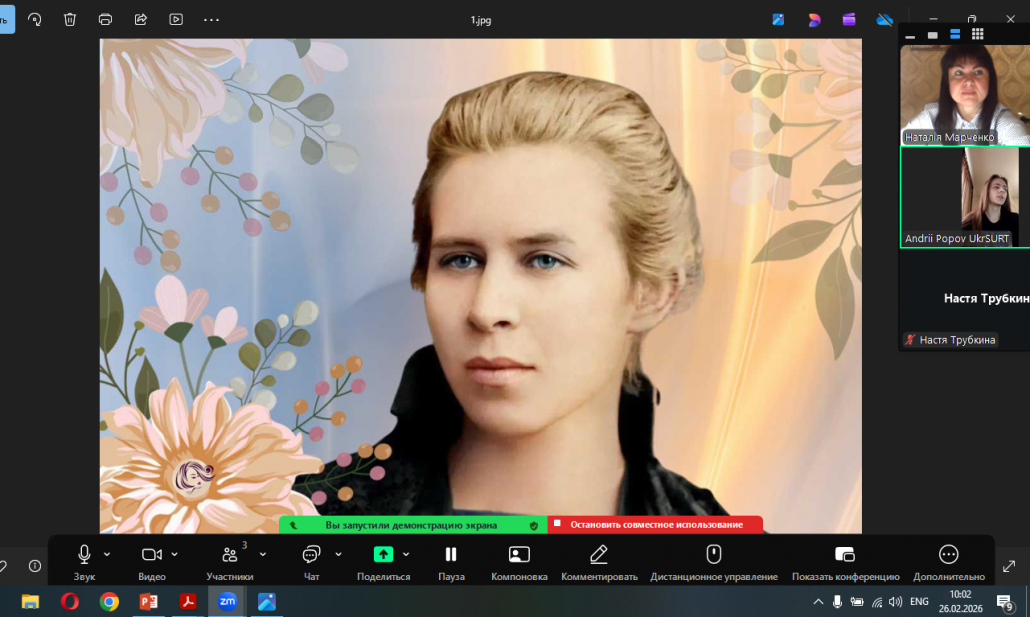
Task: Expand the arrow next to Участники
Action: tap(263, 554)
